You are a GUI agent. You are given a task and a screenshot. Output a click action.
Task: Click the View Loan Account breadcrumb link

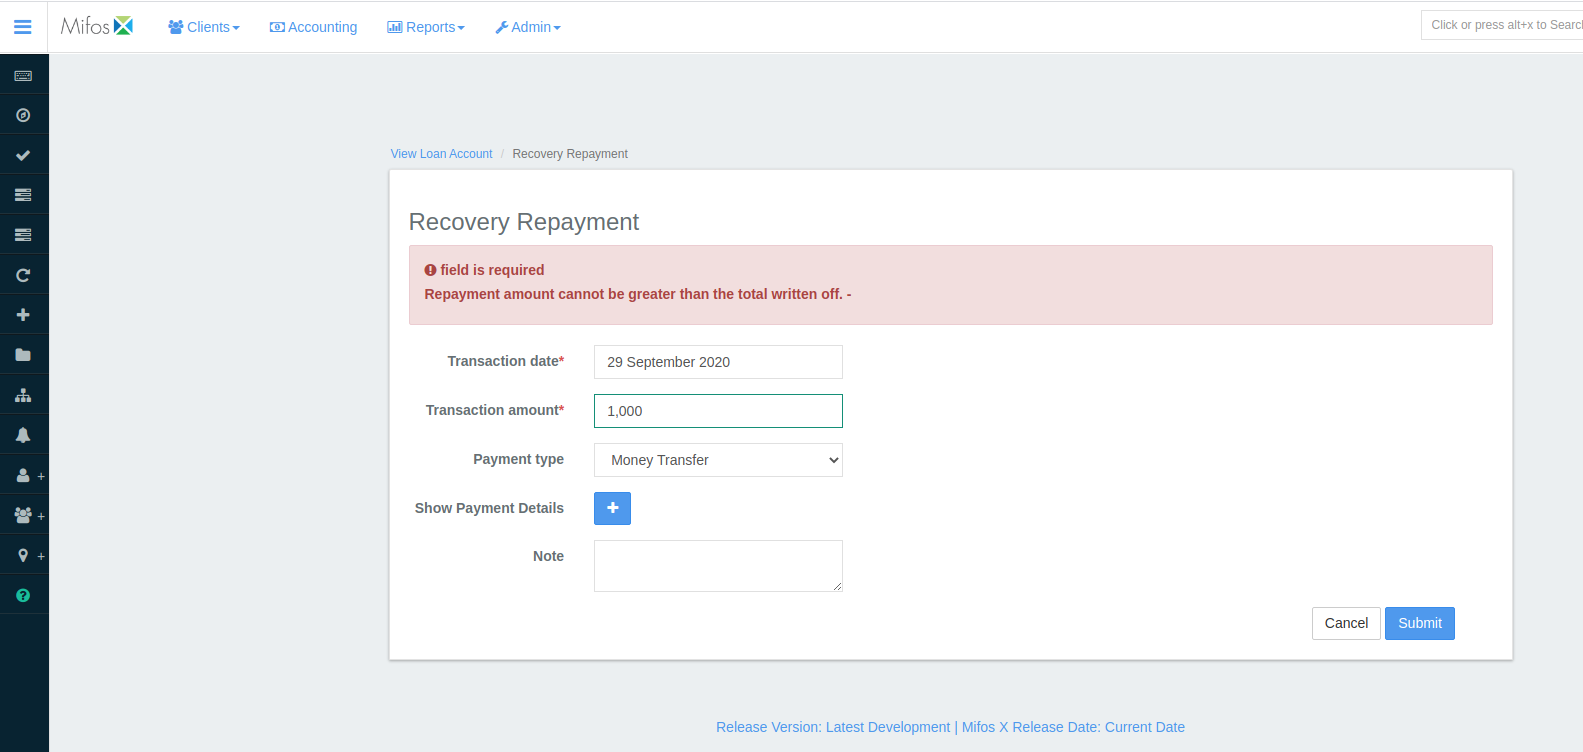click(441, 154)
